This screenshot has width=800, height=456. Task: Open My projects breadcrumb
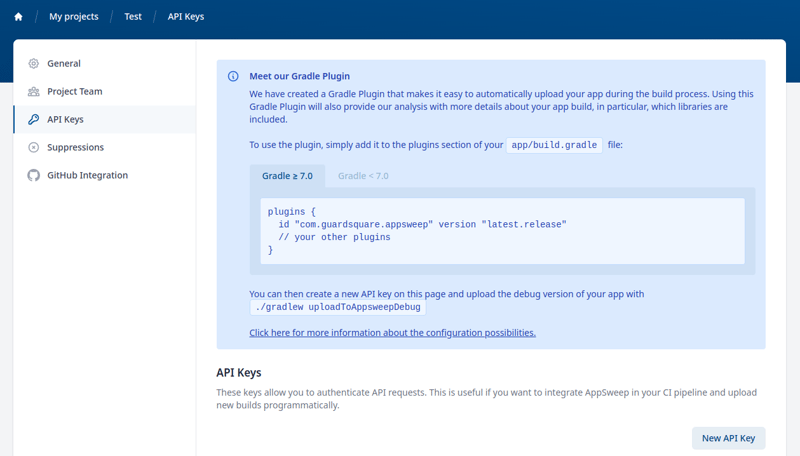click(73, 17)
